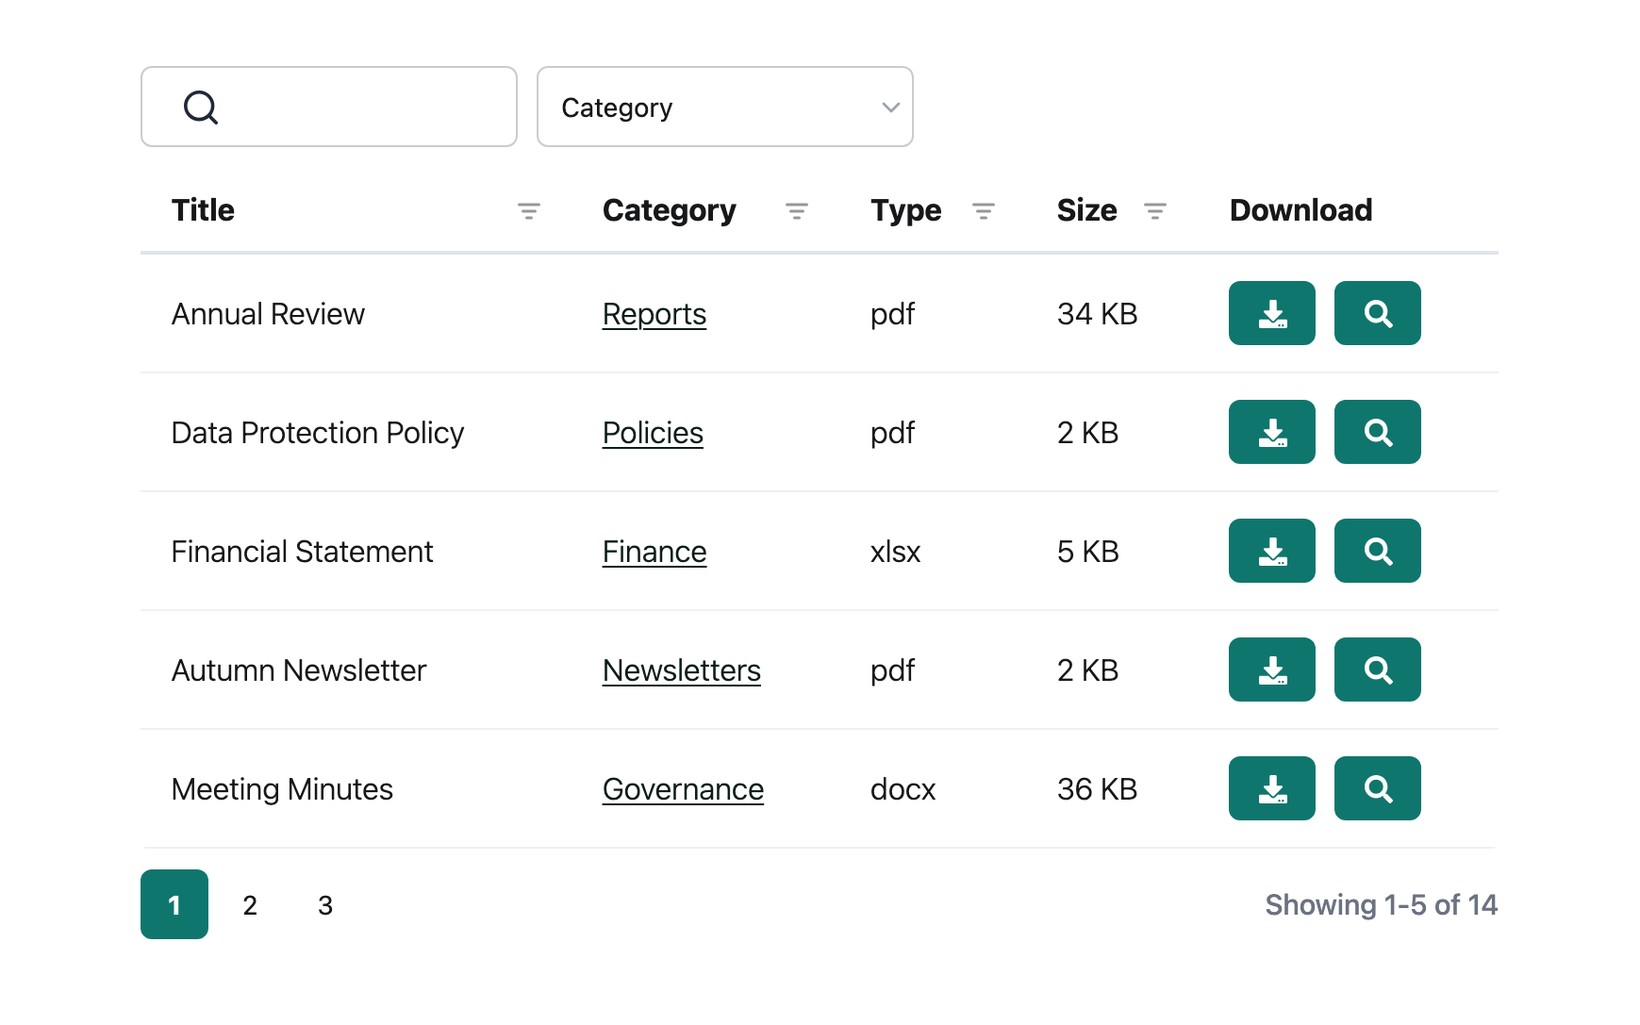Open the Finance category link
This screenshot has height=1025, width=1640.
[x=654, y=552]
